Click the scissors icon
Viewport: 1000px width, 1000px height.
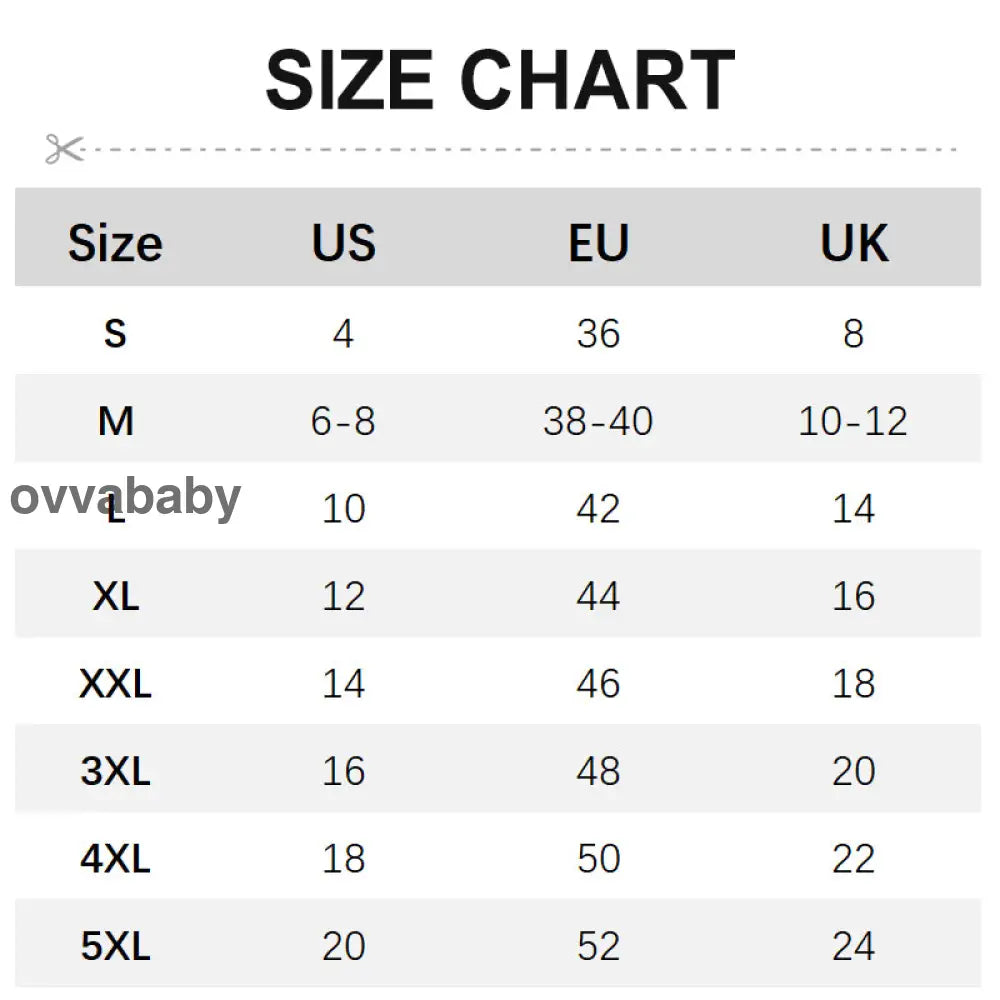[64, 149]
